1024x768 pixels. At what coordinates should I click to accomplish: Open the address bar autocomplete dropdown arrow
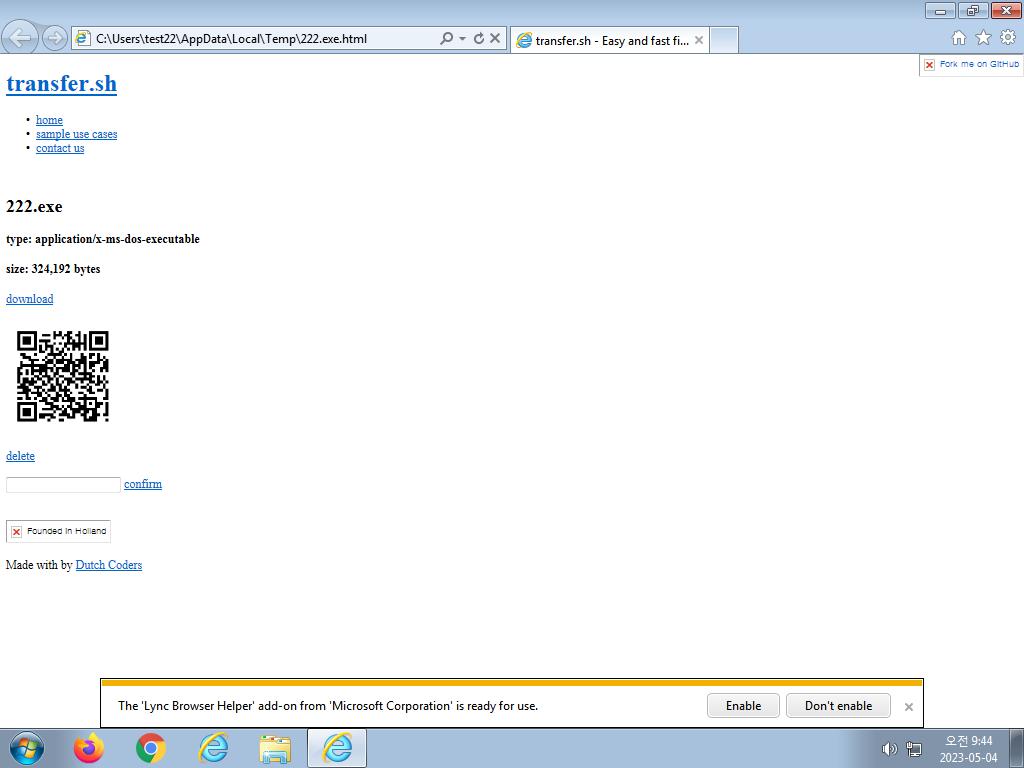click(462, 39)
